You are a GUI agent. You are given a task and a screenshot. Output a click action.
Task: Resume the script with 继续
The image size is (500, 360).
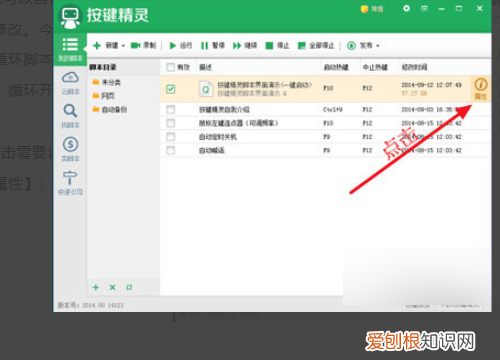245,45
